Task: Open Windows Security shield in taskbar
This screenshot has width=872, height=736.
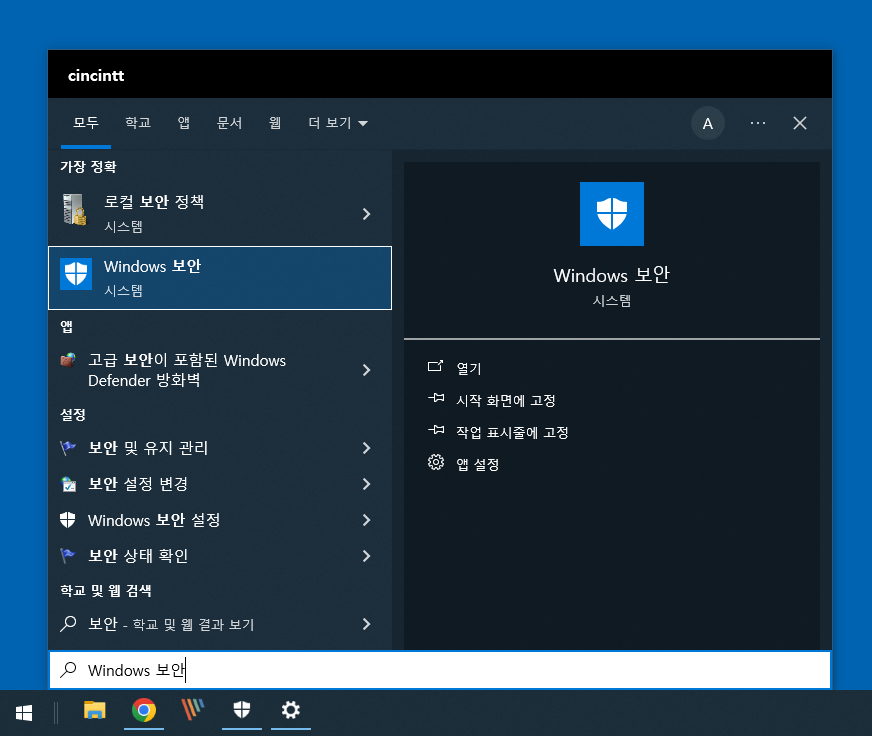Action: [242, 710]
